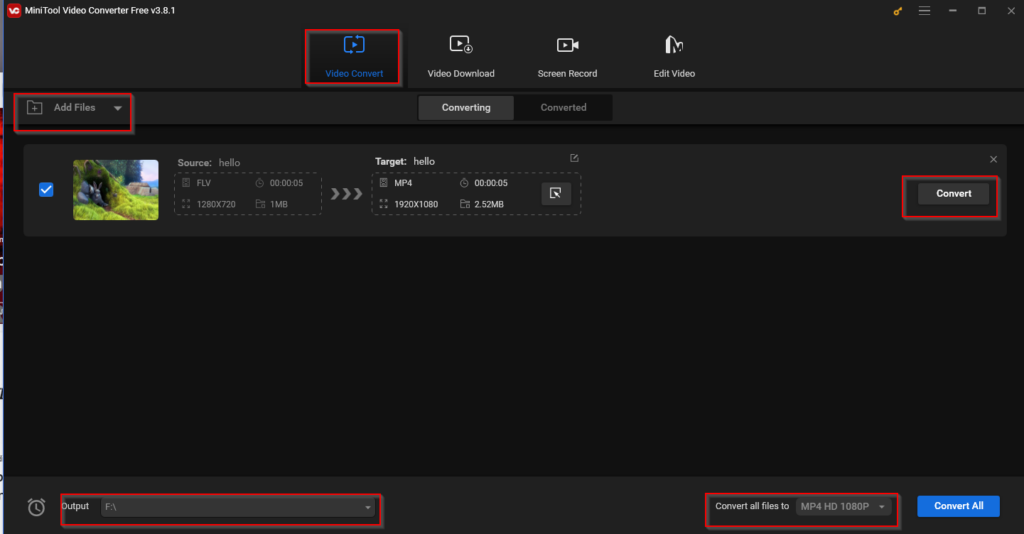Minimize the MiniTool Video Converter window

[x=953, y=11]
